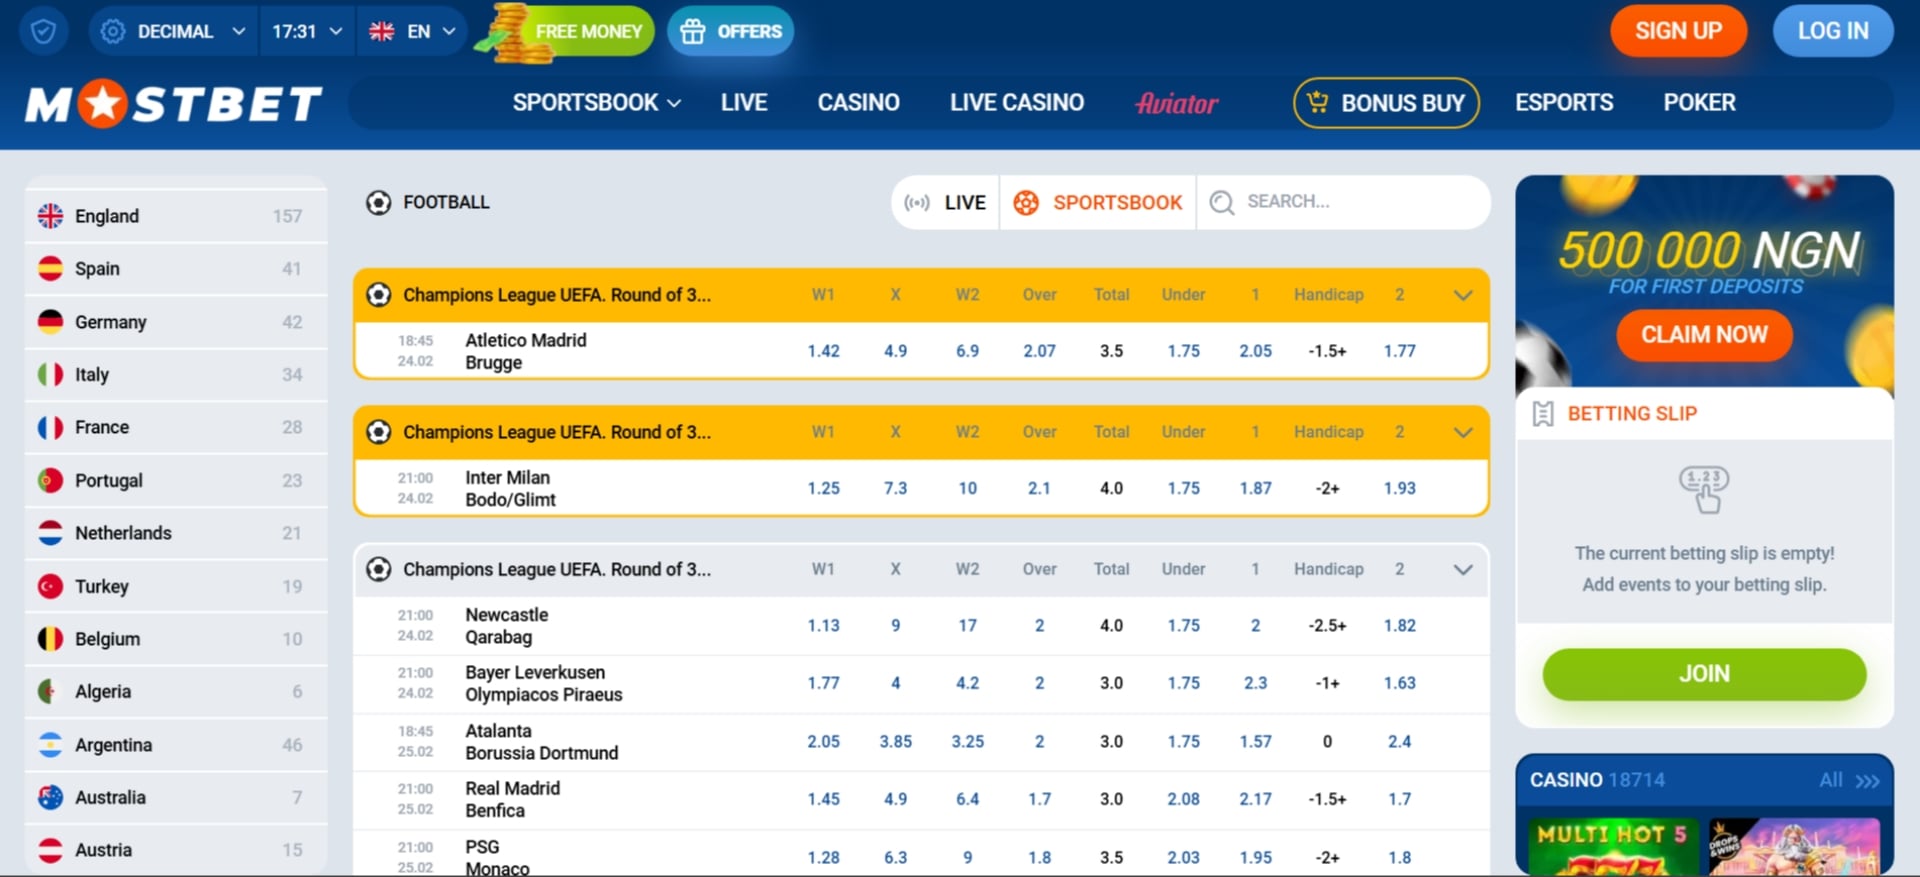Open the ESPORTS menu item
1920x877 pixels.
click(x=1564, y=102)
